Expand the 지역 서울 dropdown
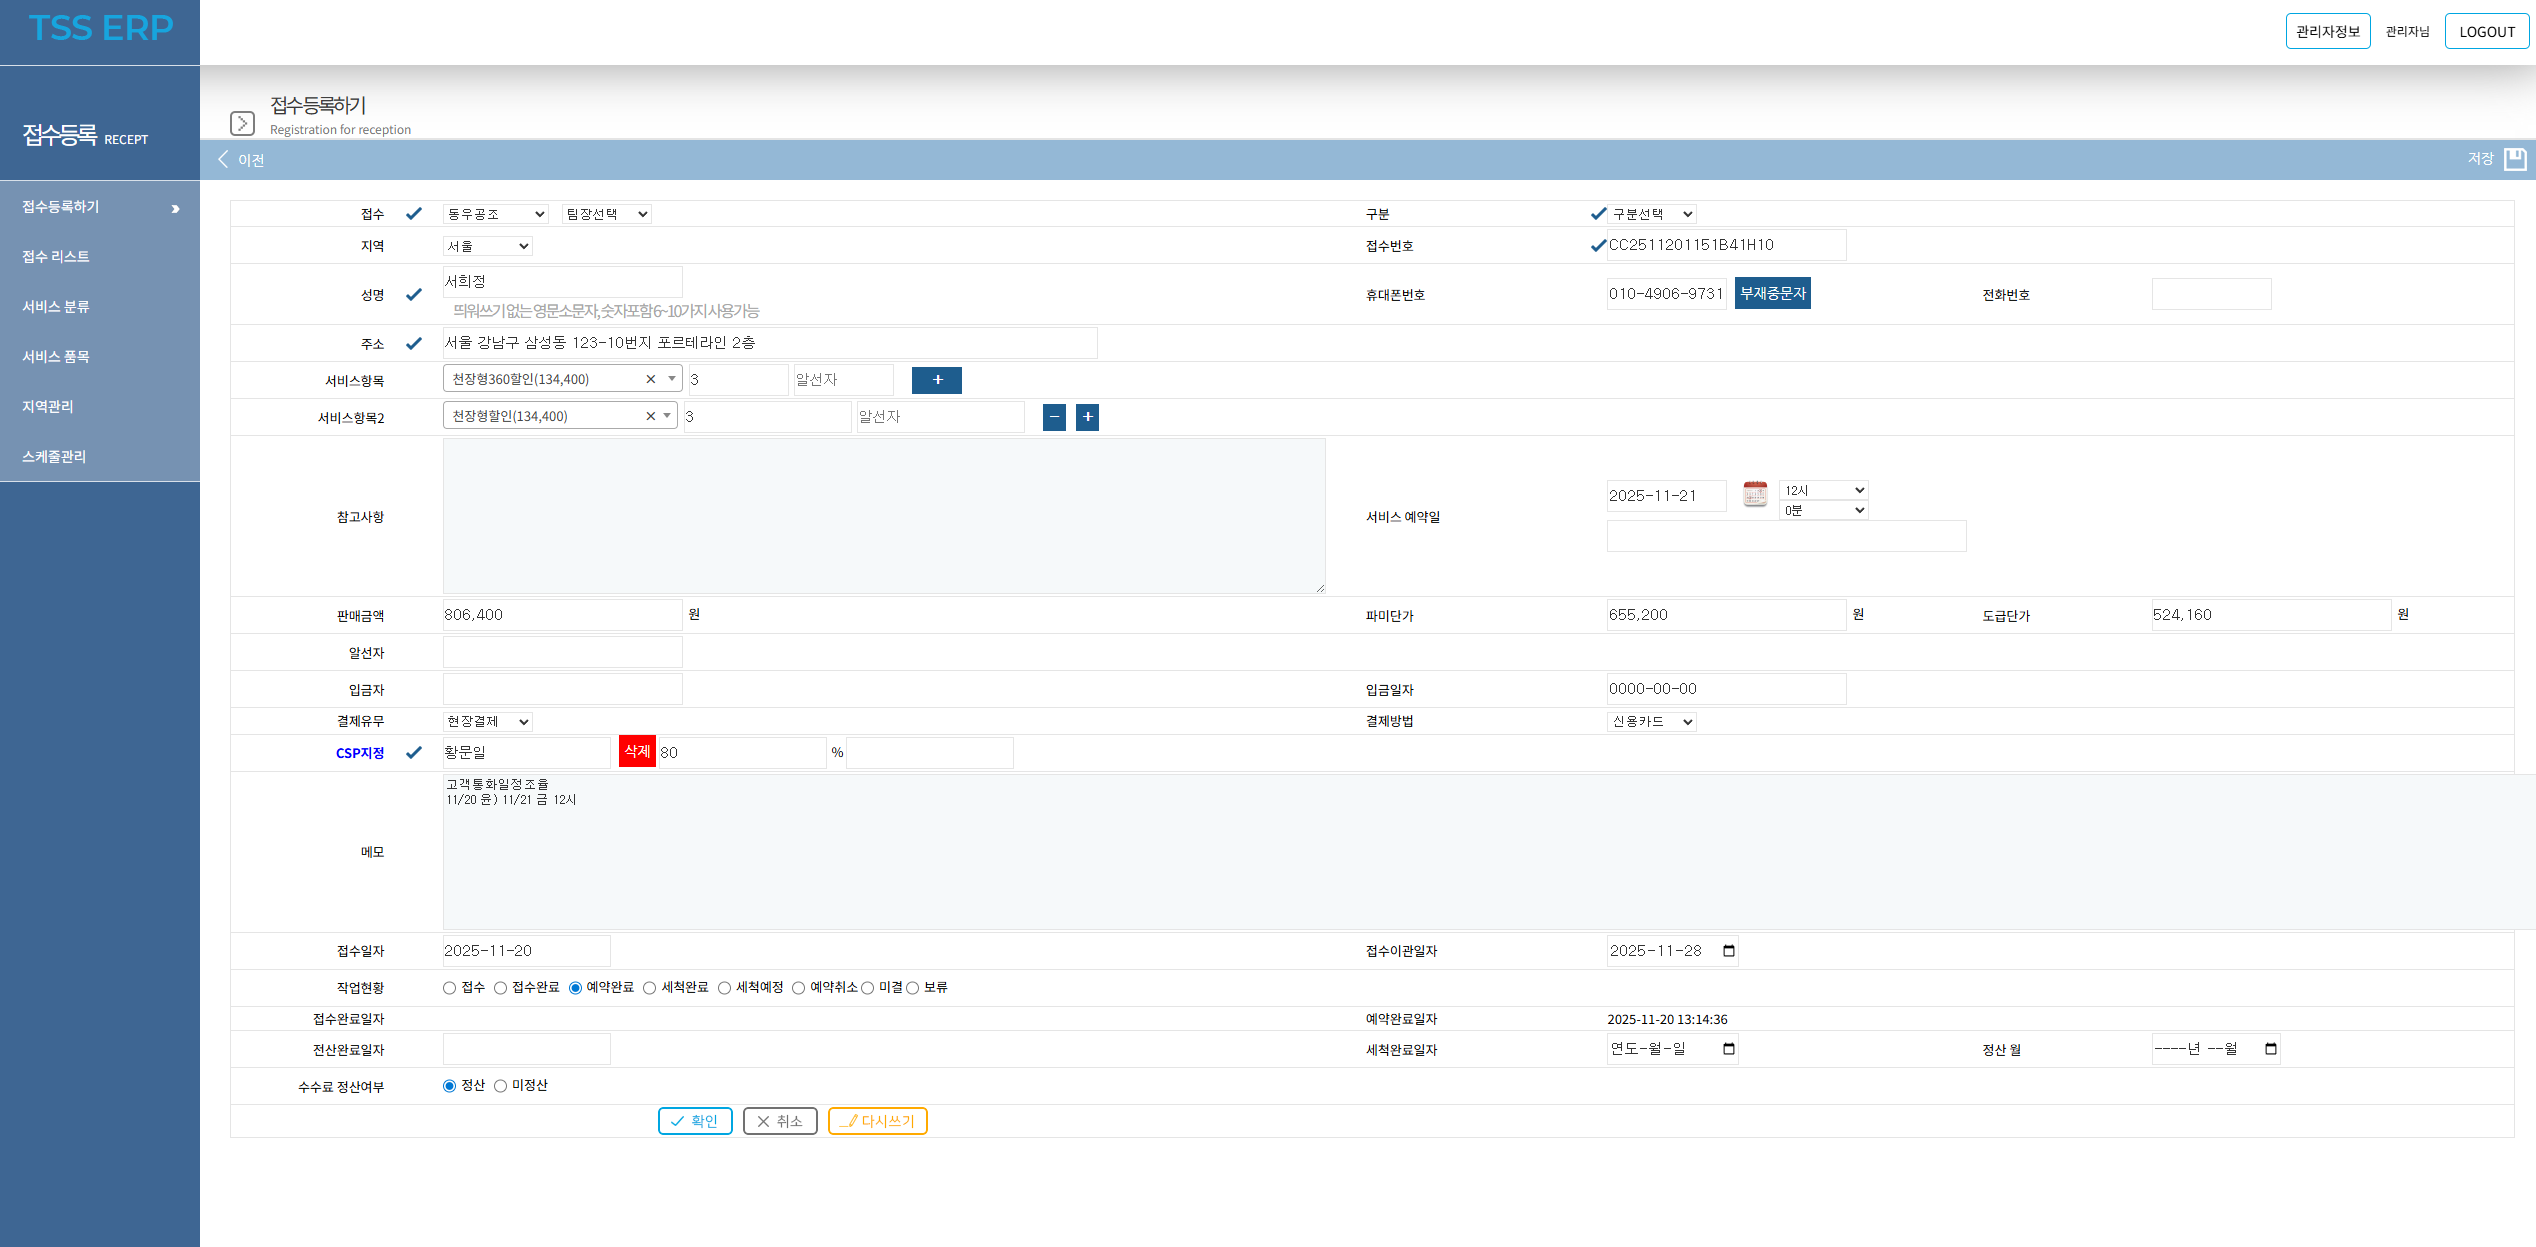 click(487, 246)
